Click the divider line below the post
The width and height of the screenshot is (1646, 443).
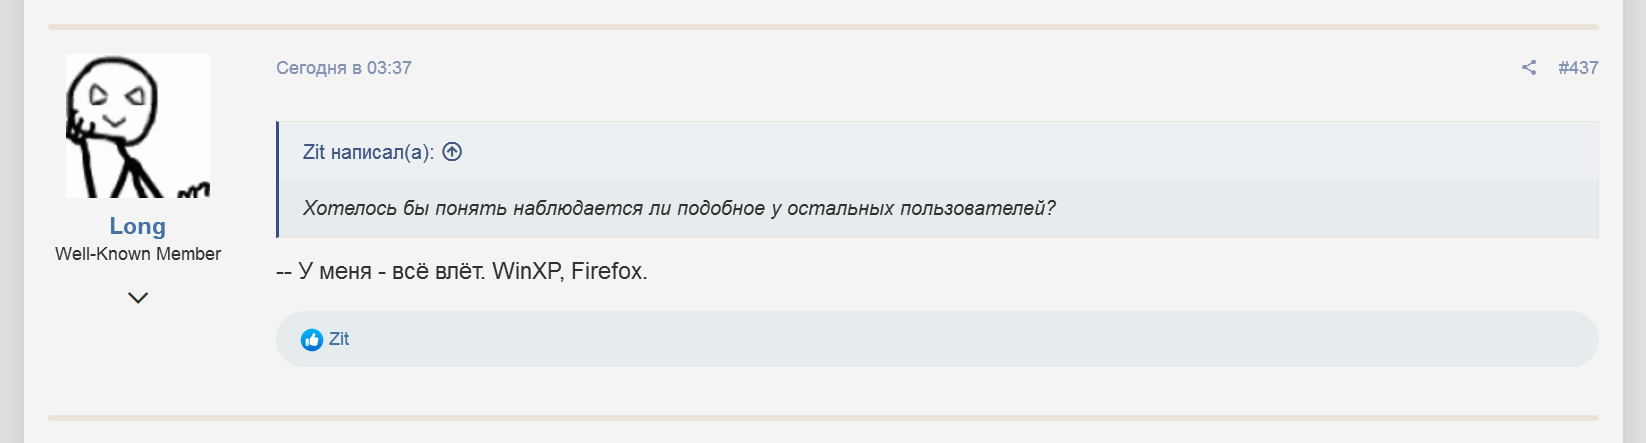tap(822, 417)
